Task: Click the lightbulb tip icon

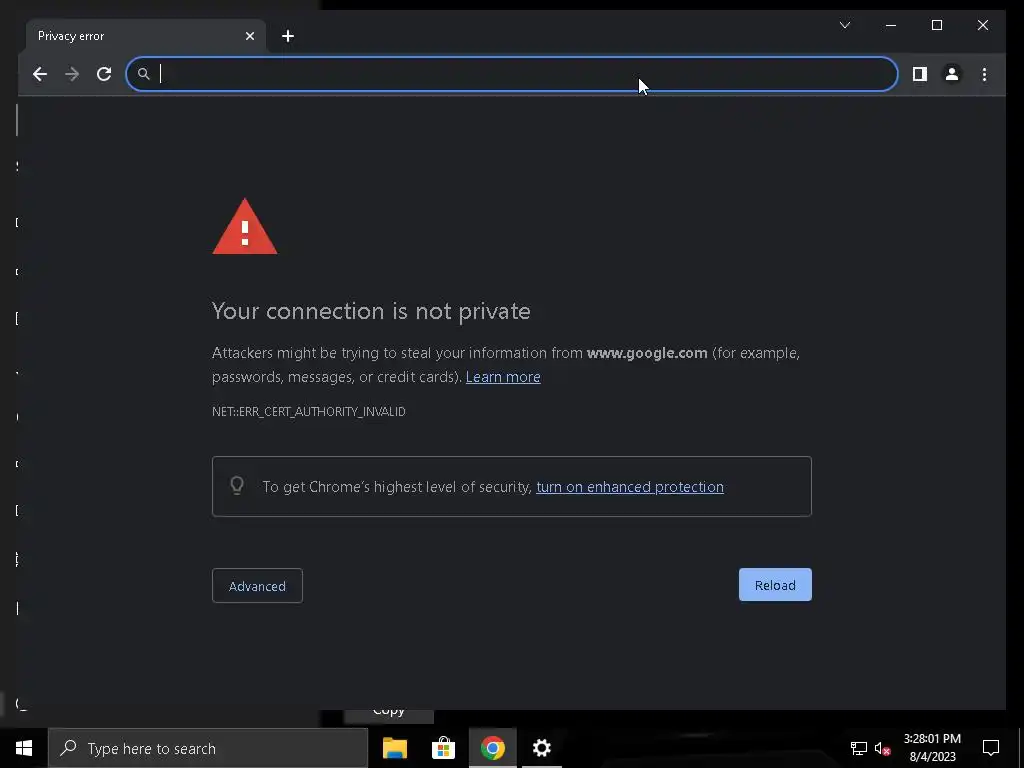Action: (x=237, y=485)
